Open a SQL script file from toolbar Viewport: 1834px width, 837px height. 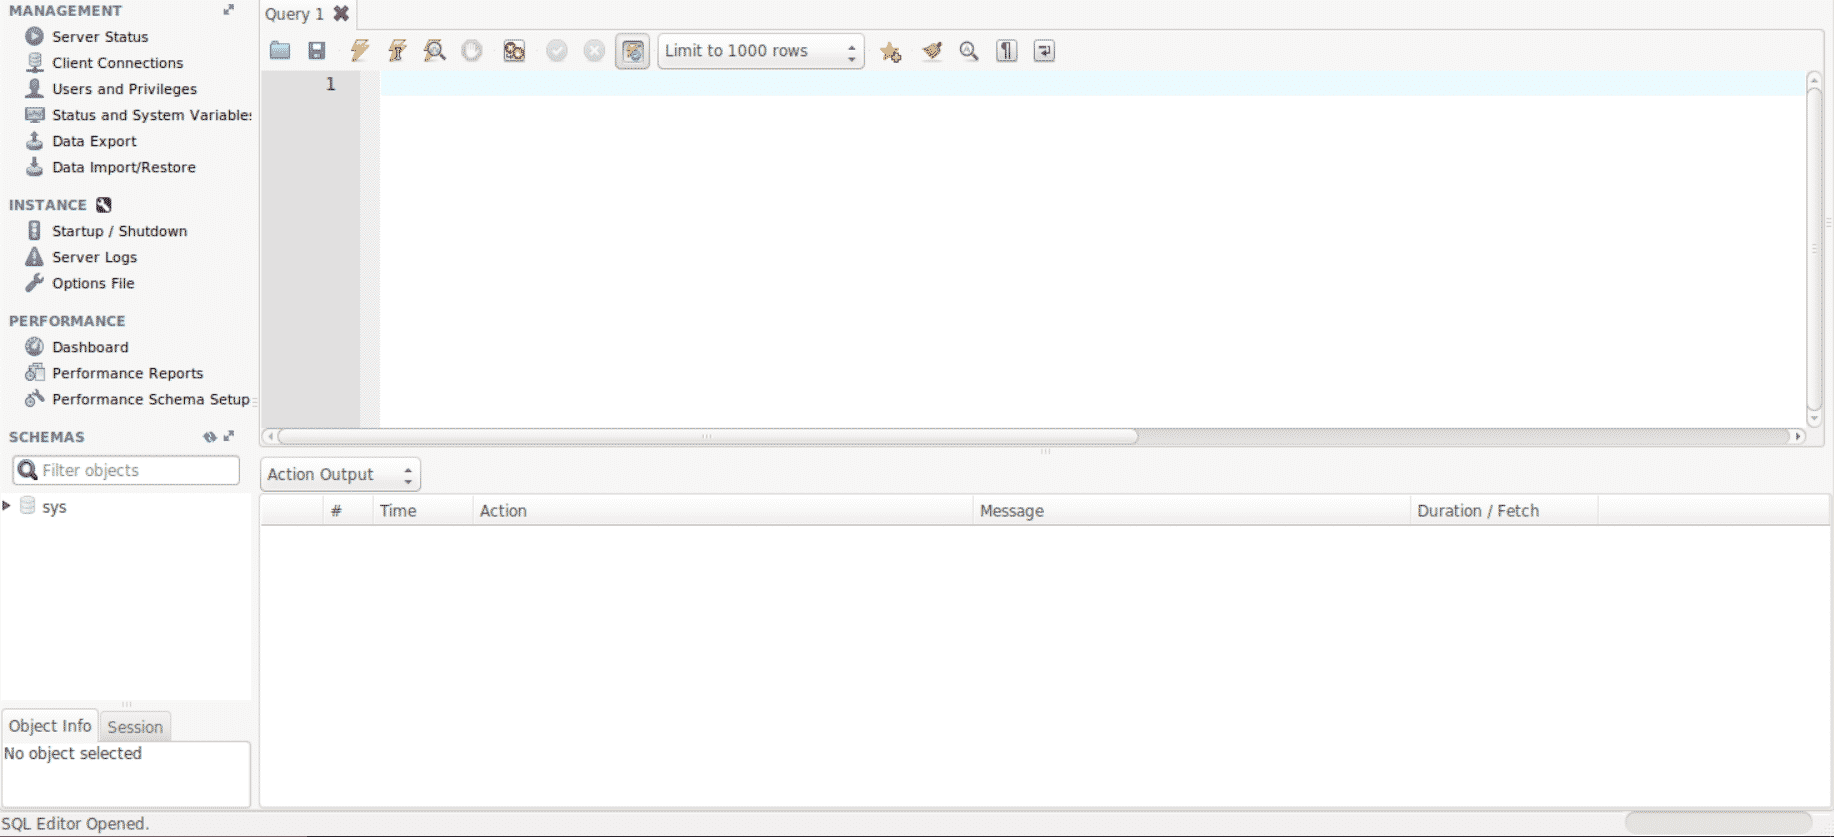tap(280, 51)
